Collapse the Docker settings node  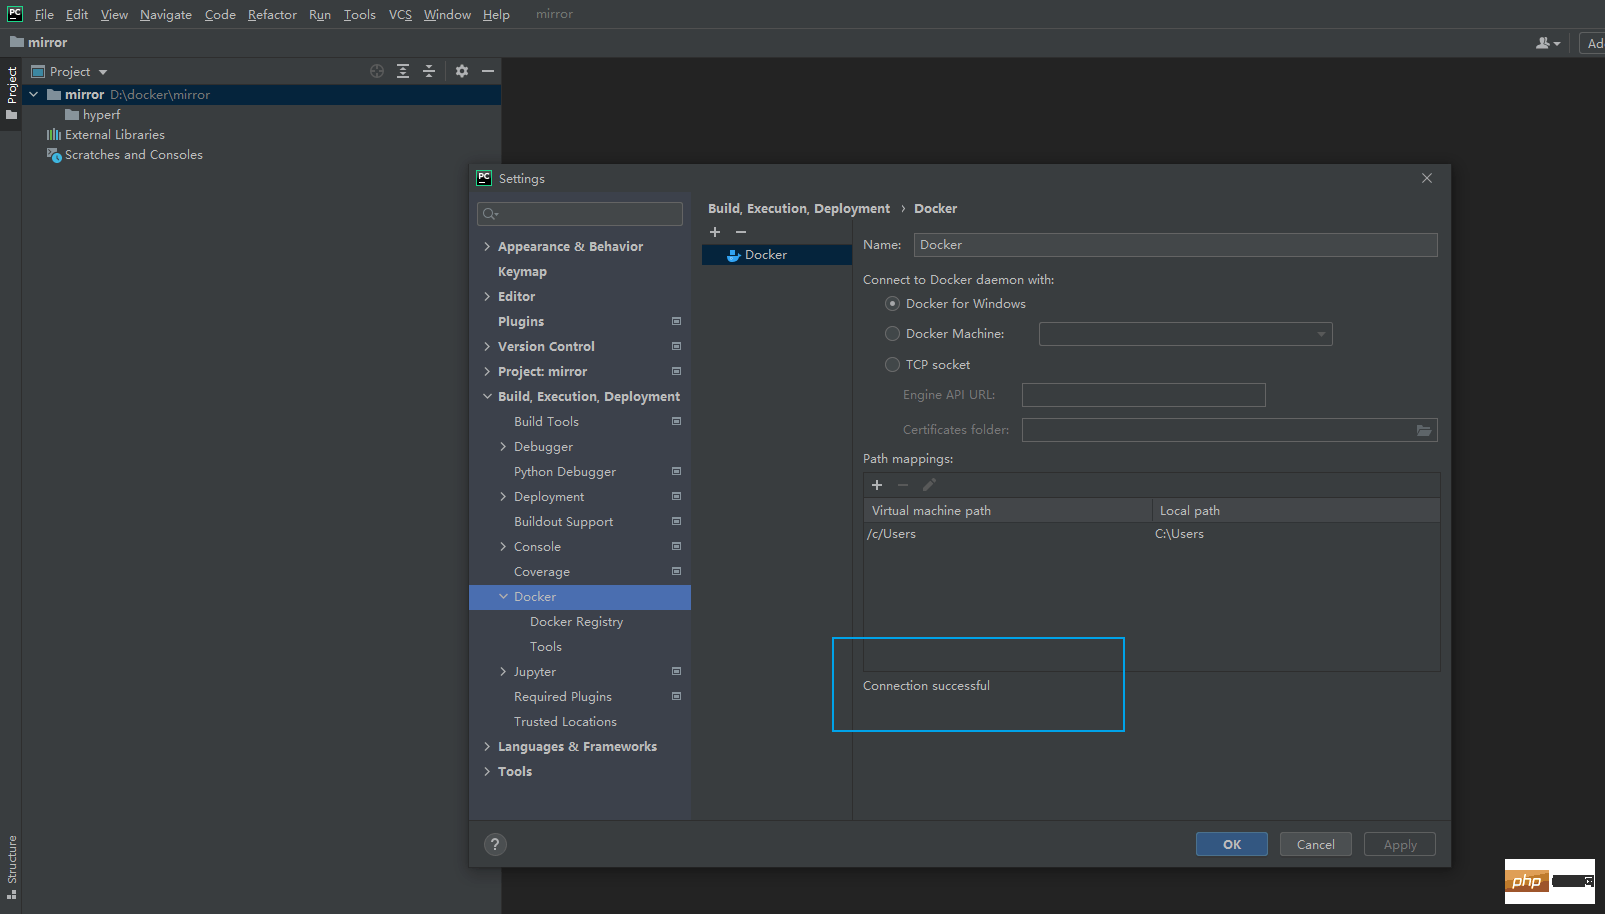pyautogui.click(x=503, y=596)
